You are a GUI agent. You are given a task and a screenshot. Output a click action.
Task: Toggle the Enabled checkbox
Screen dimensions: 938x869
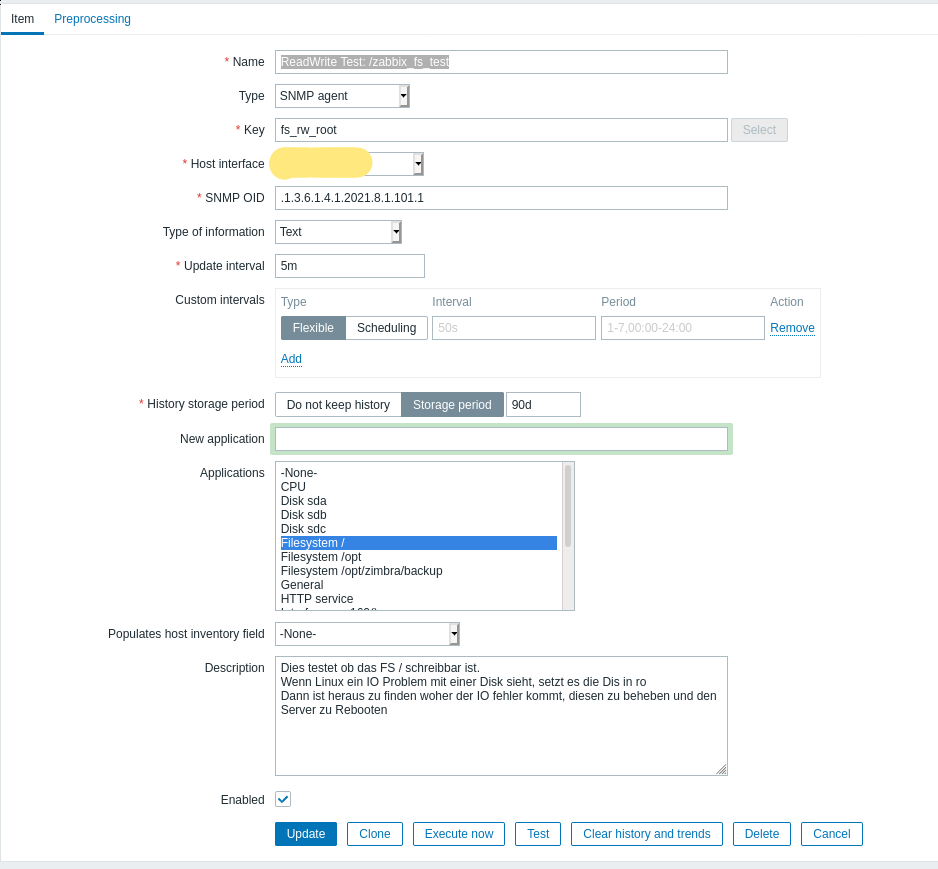point(283,799)
